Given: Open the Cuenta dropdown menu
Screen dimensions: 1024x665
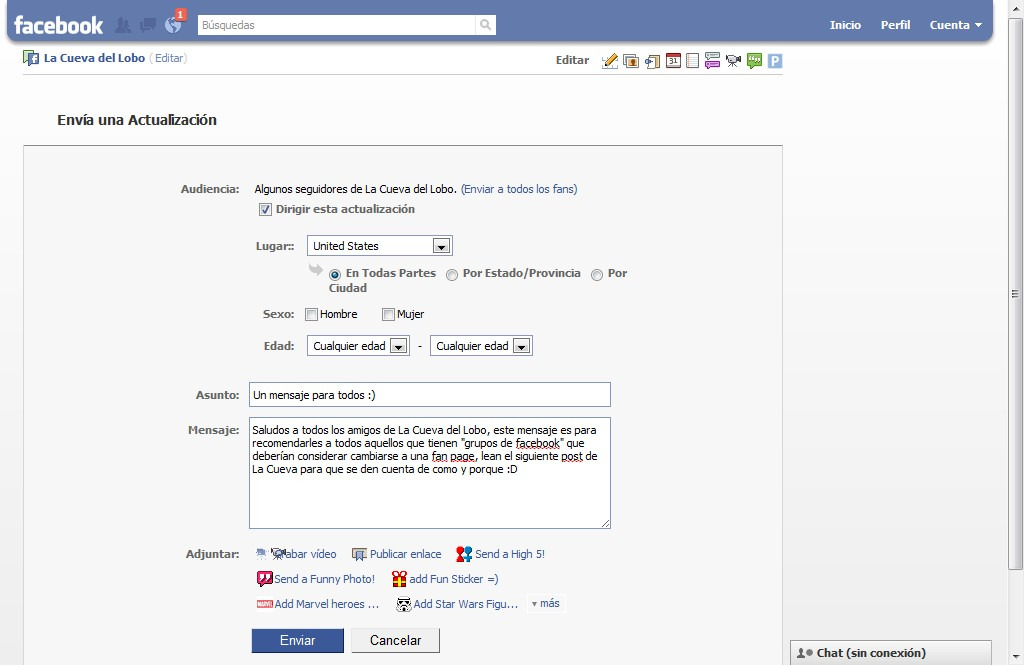Looking at the screenshot, I should click(x=955, y=25).
